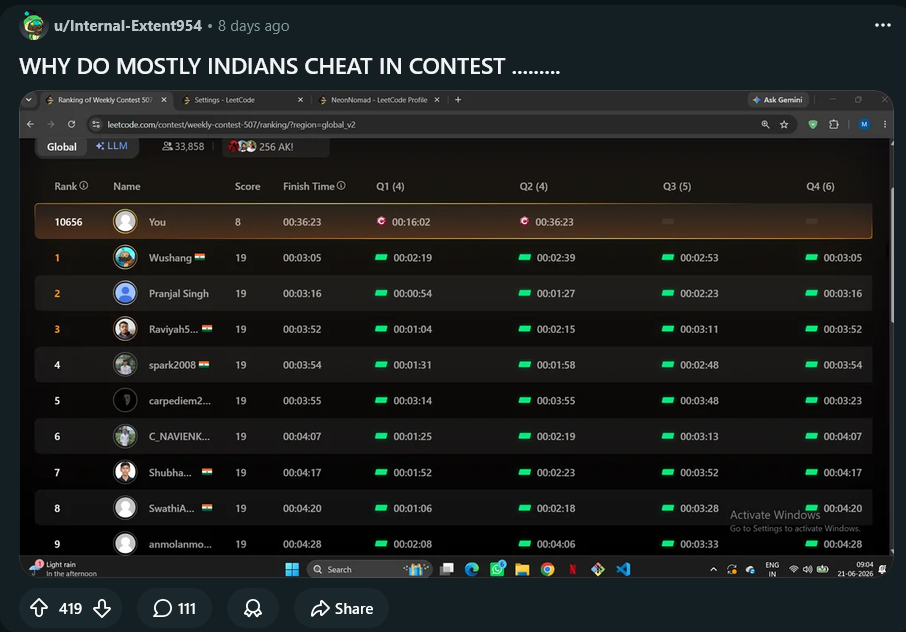
Task: Go back in the browser
Action: click(31, 124)
